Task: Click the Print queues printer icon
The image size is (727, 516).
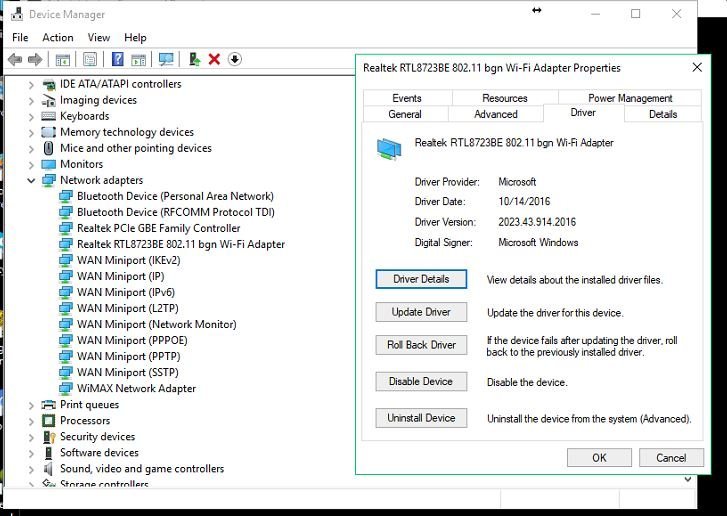Action: pos(49,405)
